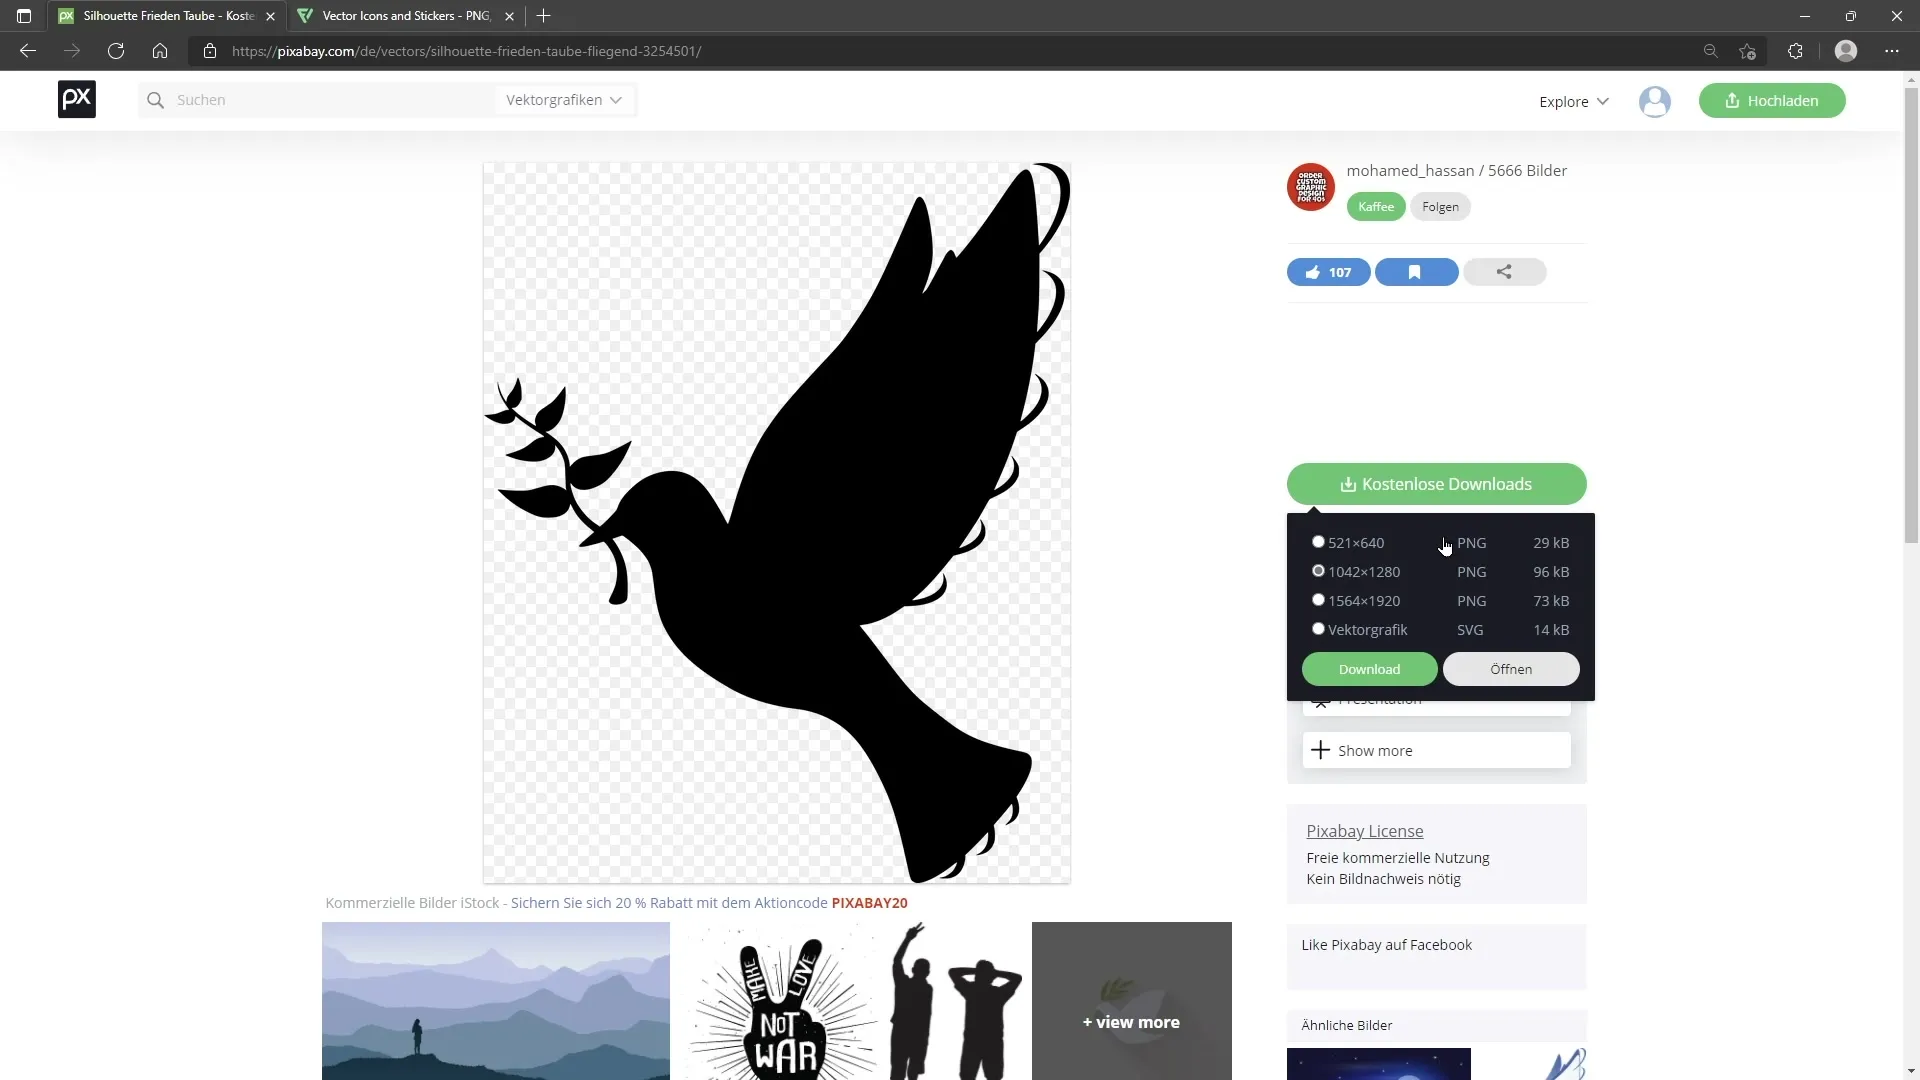Viewport: 1920px width, 1080px height.
Task: Click the Download button
Action: tap(1370, 669)
